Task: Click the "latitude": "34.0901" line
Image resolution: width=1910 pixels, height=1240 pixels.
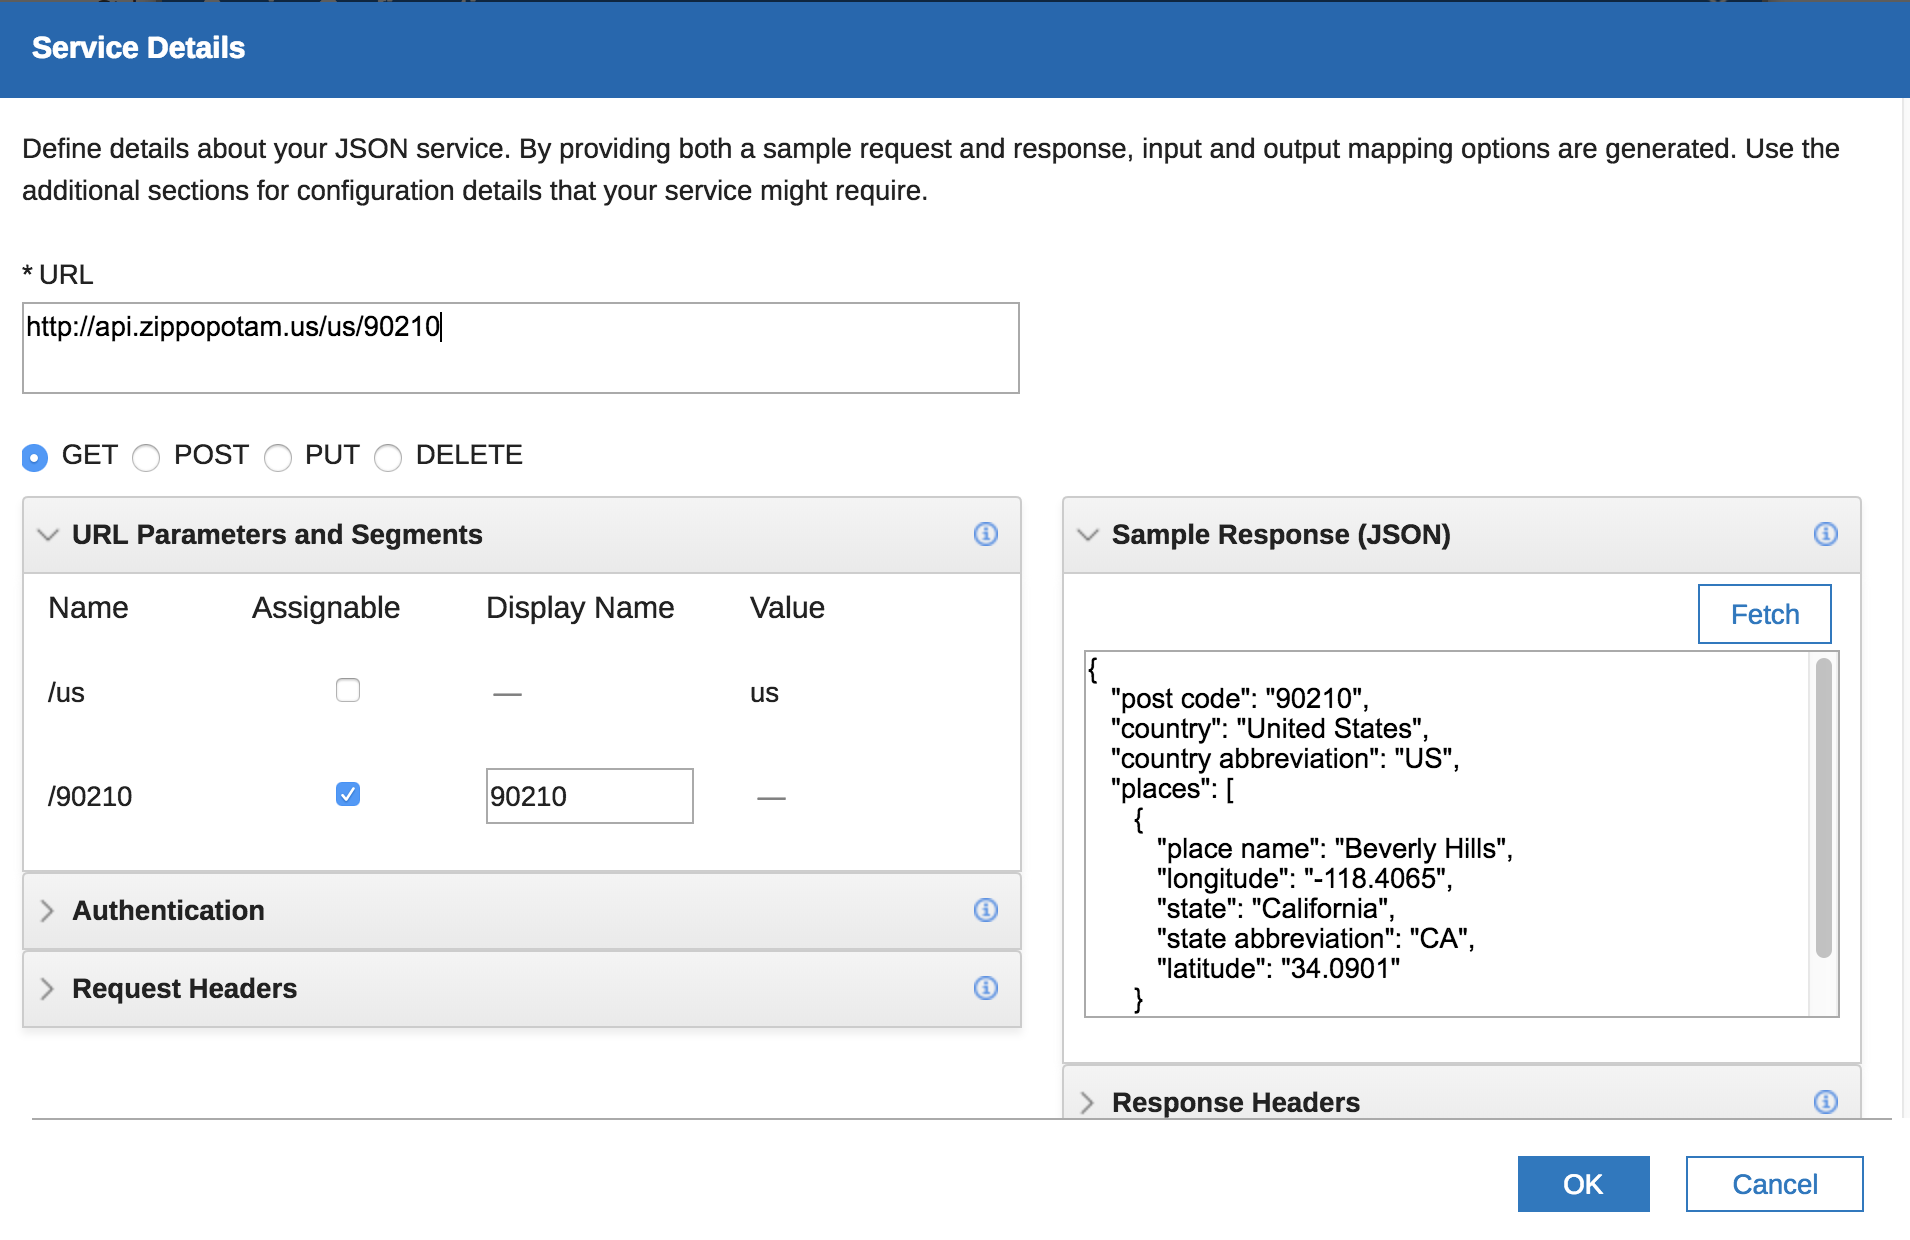Action: (x=1278, y=969)
